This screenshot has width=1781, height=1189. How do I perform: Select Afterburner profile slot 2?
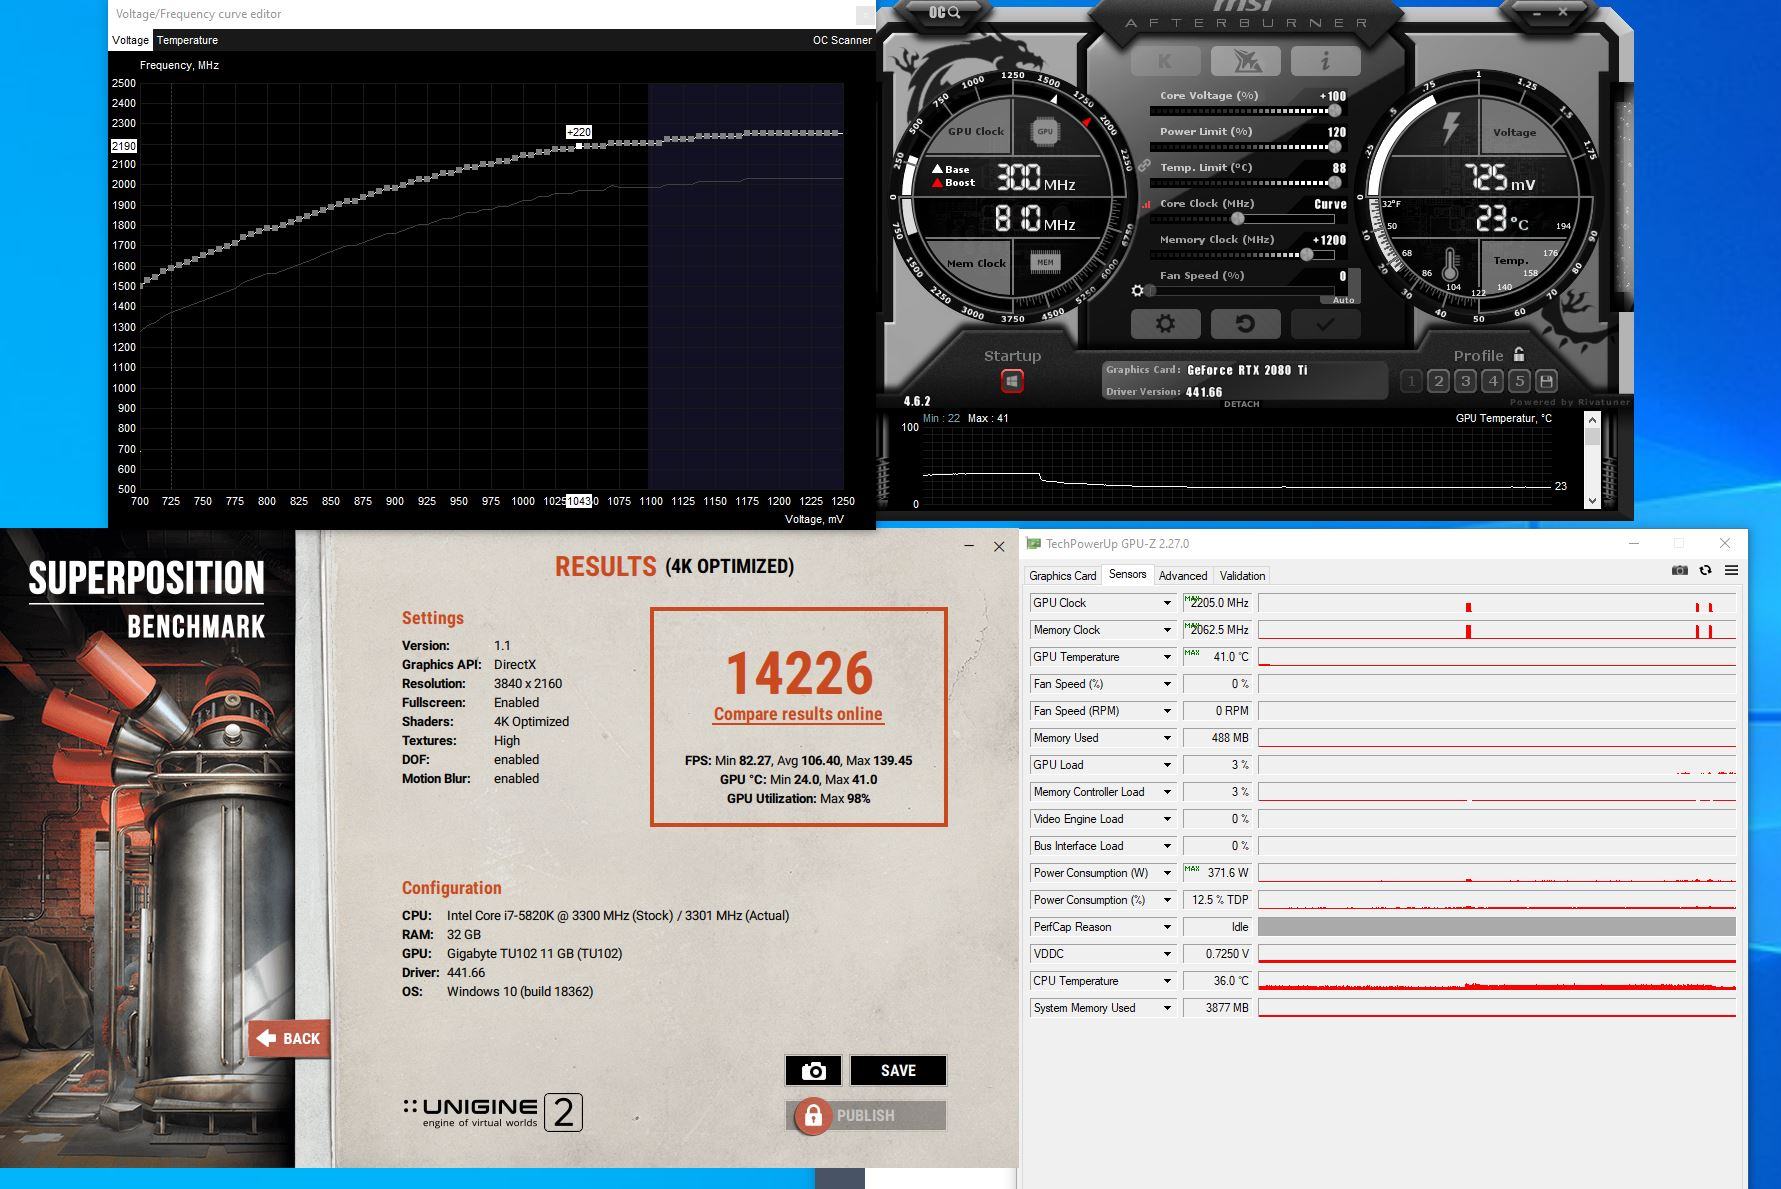point(1438,381)
